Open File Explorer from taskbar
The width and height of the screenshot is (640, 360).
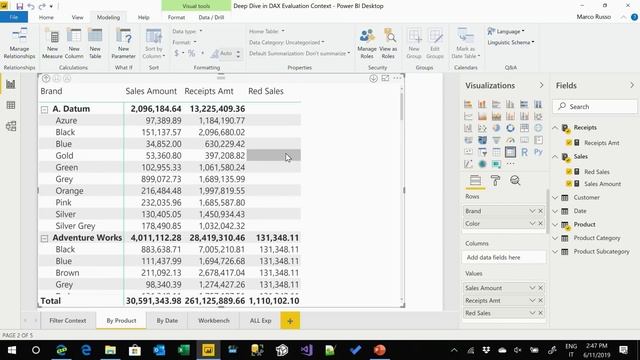coord(110,350)
